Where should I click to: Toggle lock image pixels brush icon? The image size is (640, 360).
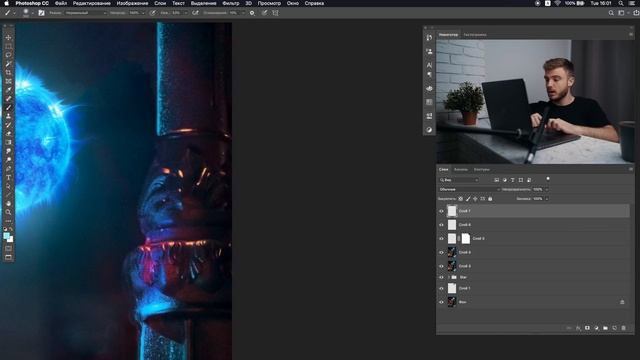click(x=468, y=199)
